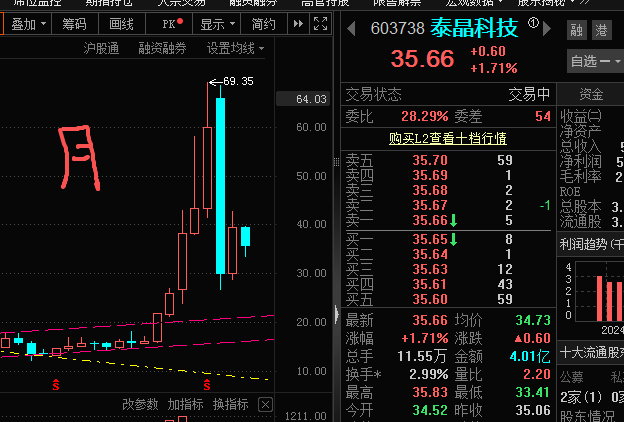Click the left red S signal marker
Viewport: 624px width, 422px height.
(56, 385)
